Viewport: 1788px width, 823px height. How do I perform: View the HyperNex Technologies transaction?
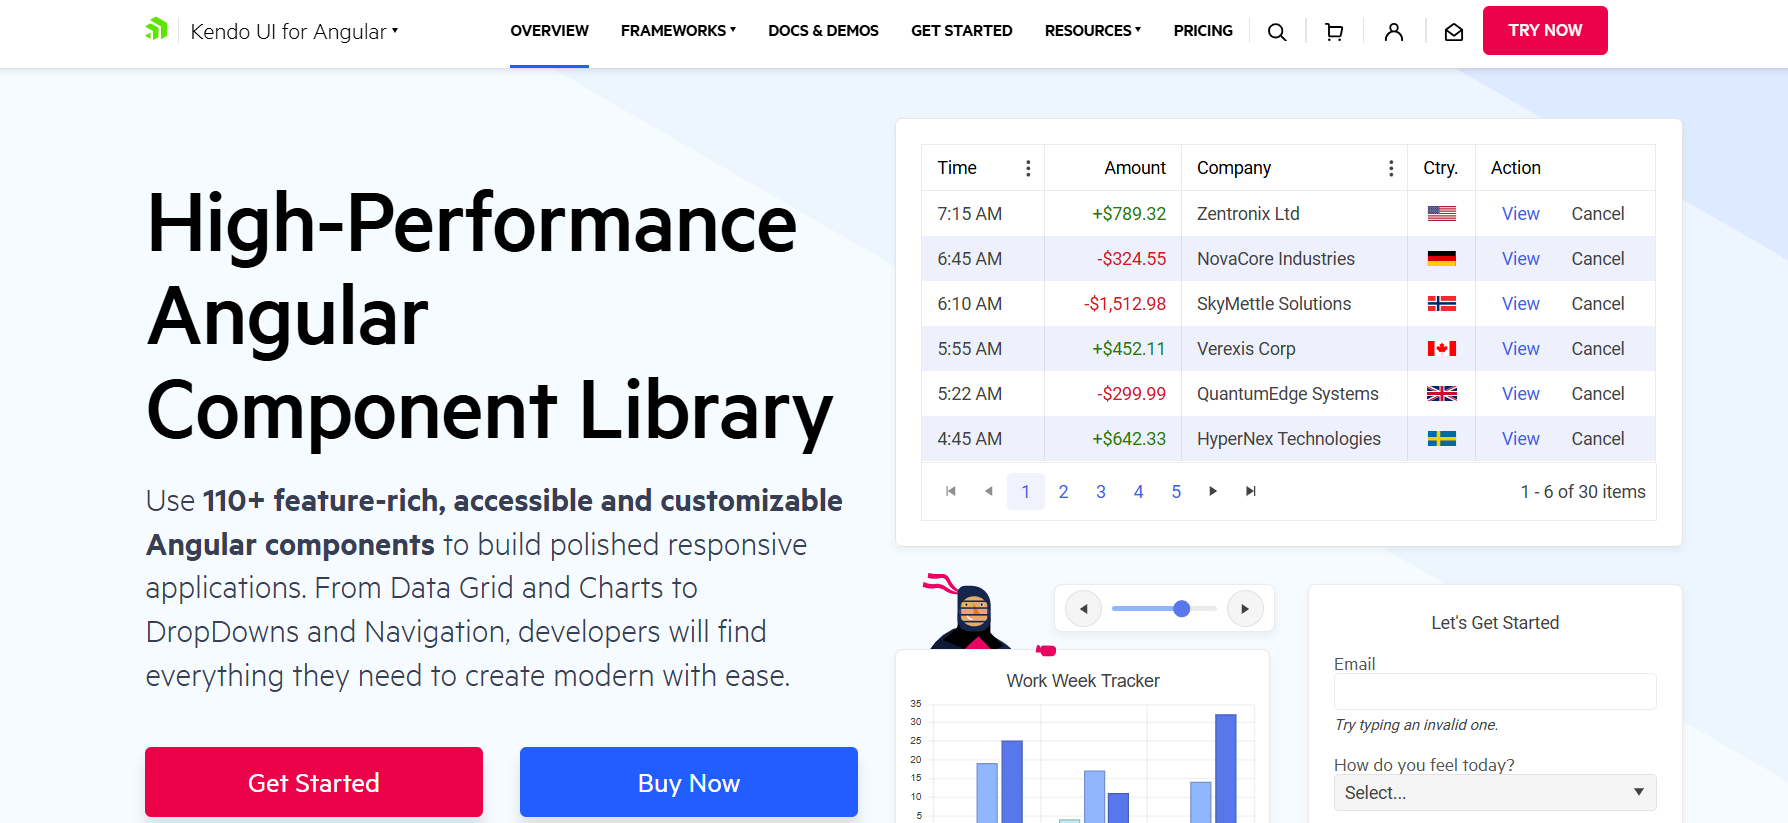pos(1520,439)
